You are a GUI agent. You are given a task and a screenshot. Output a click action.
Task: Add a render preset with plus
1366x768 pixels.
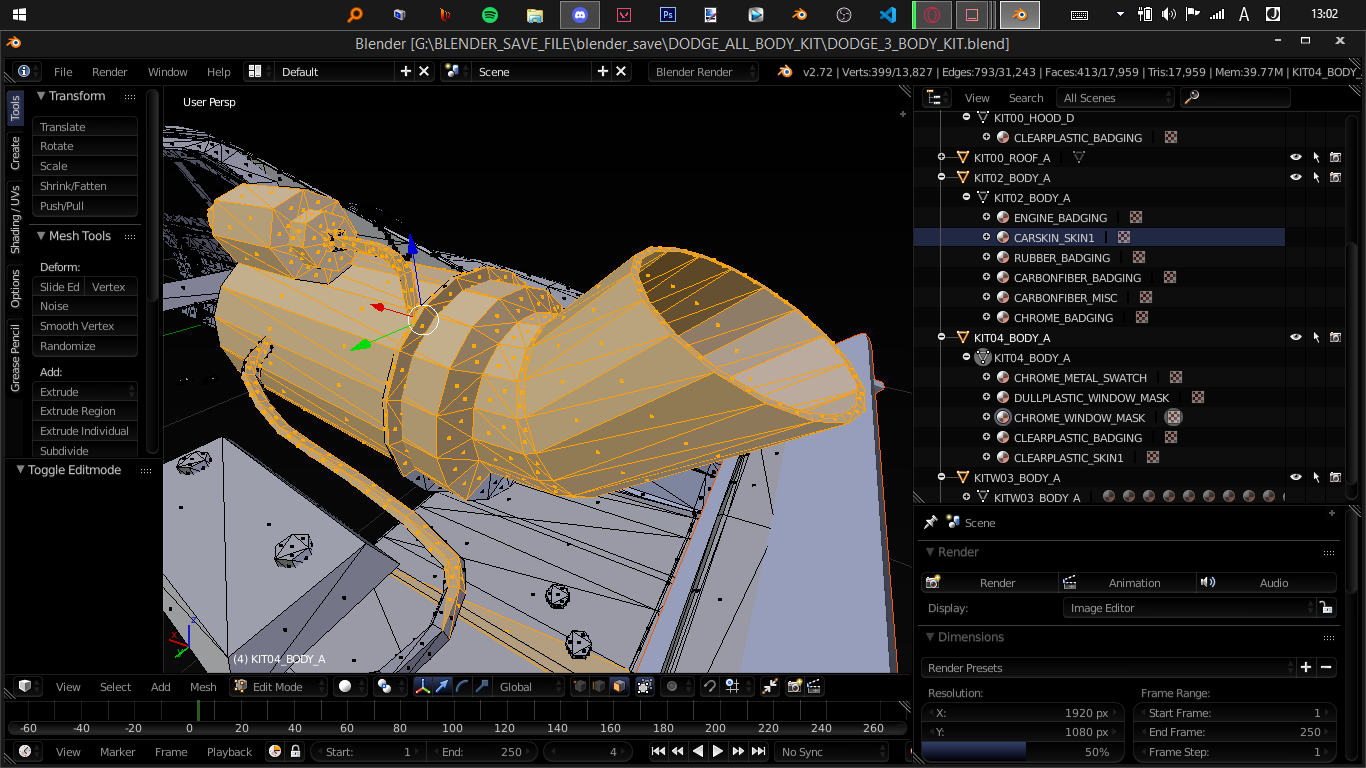point(1306,667)
